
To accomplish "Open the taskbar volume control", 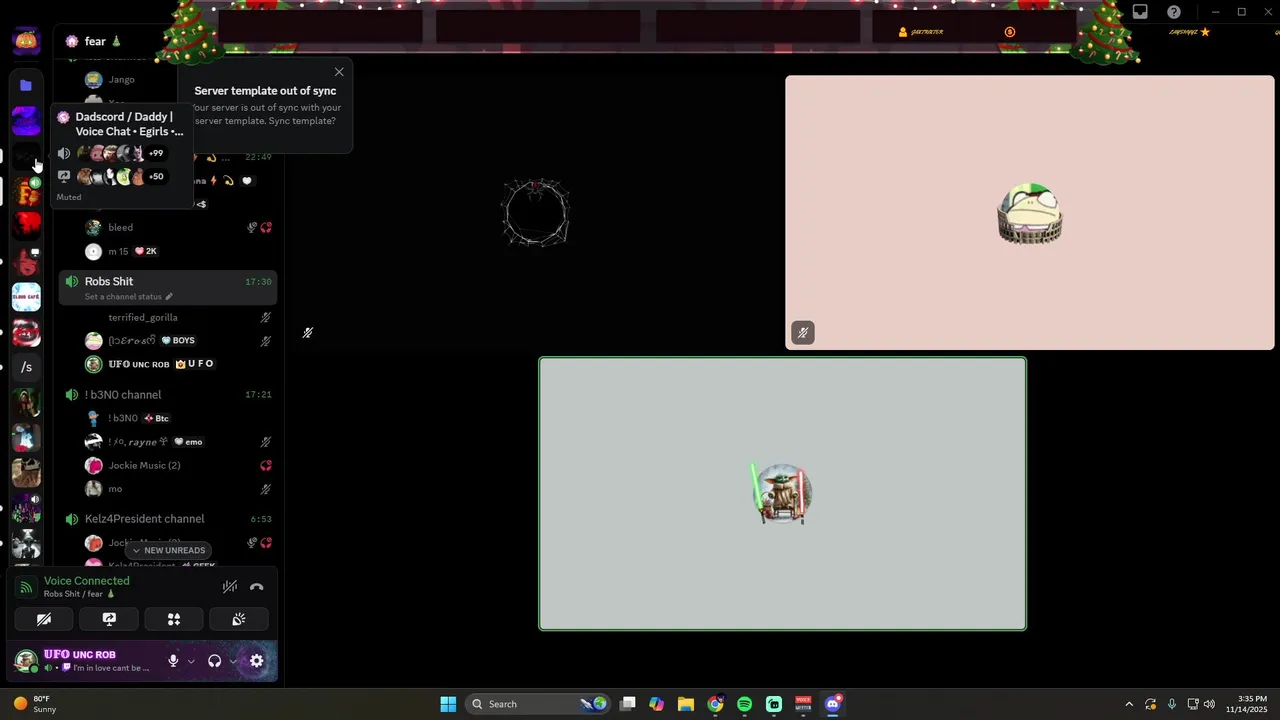I will tap(1210, 704).
